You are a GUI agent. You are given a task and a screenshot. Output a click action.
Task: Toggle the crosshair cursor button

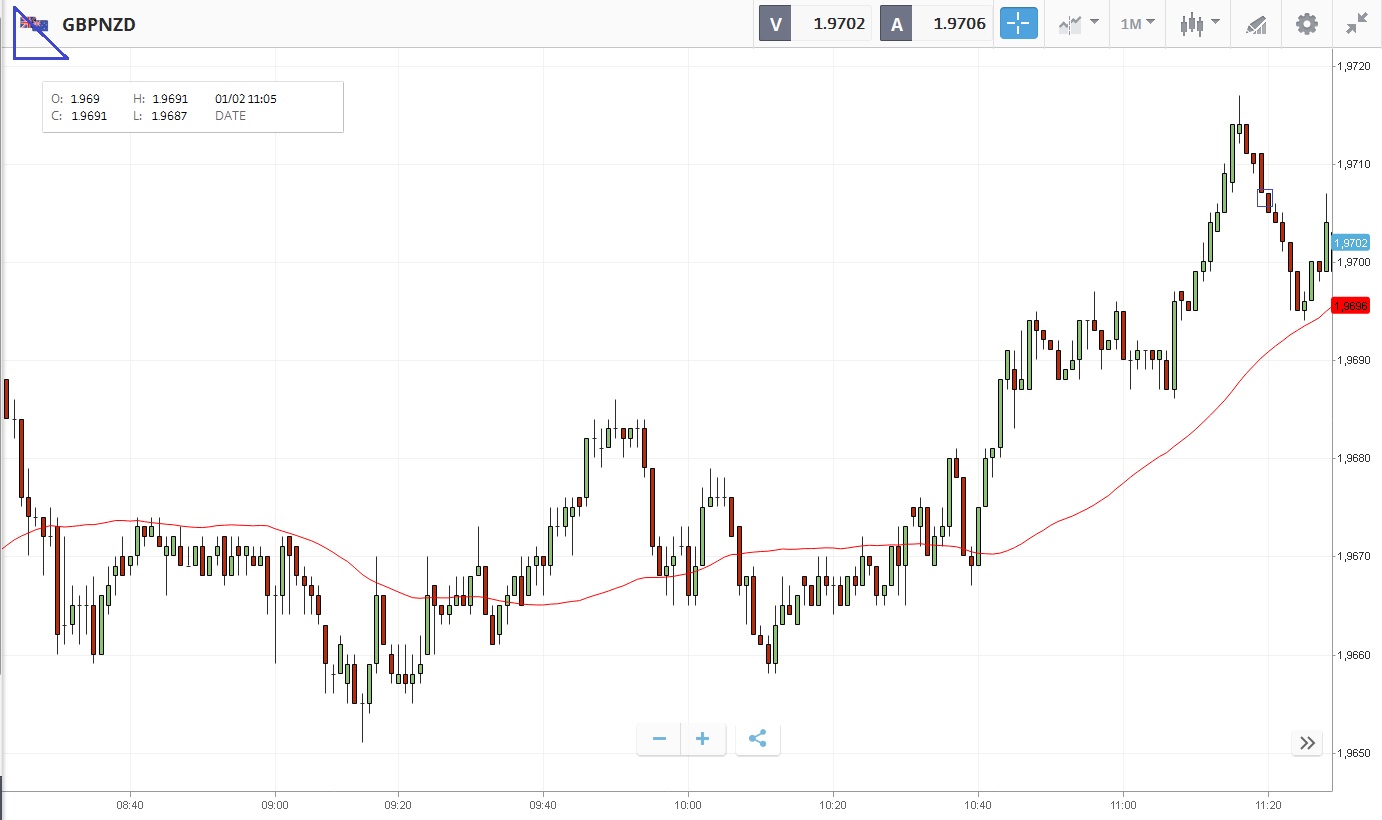[1019, 24]
